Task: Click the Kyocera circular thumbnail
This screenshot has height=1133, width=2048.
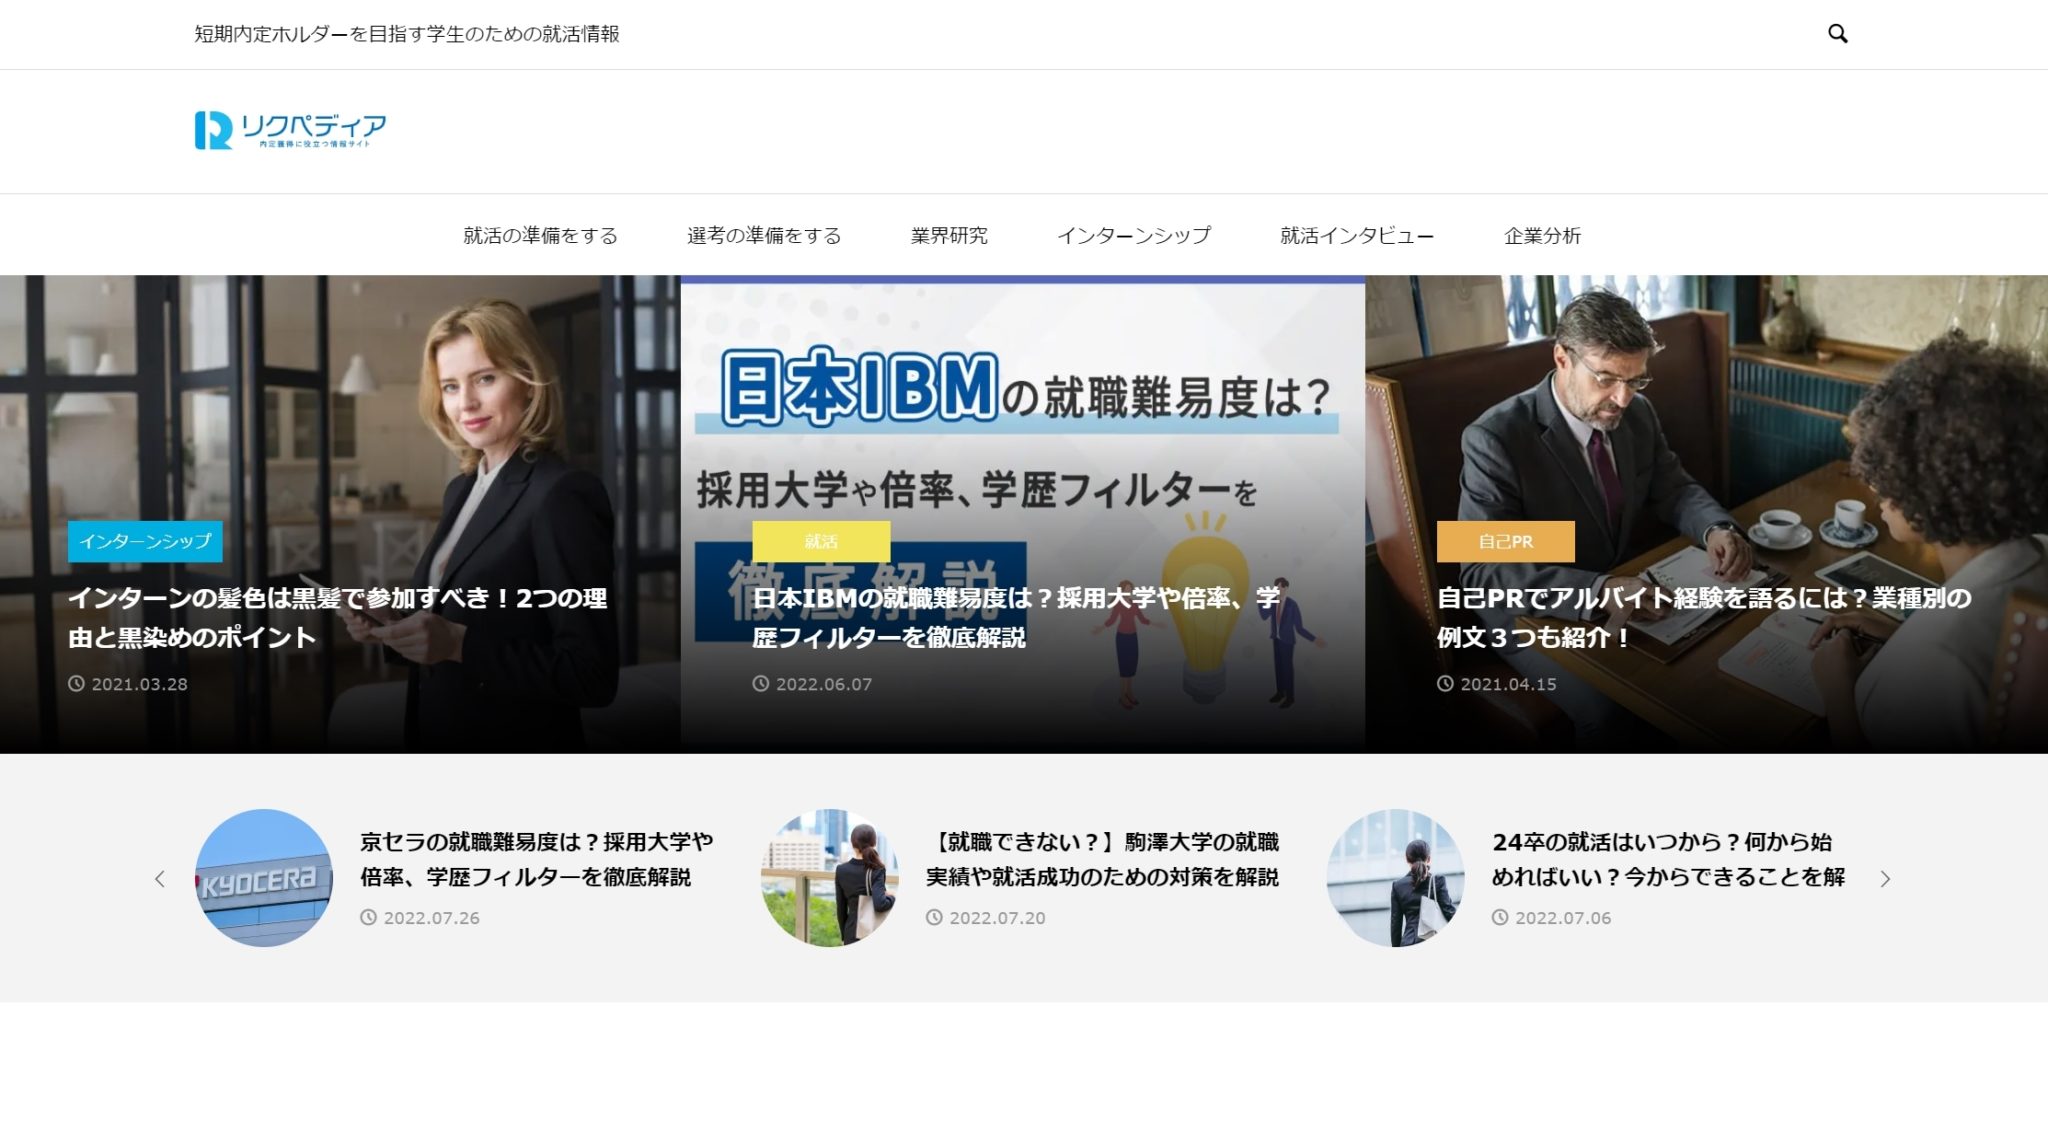Action: coord(263,878)
